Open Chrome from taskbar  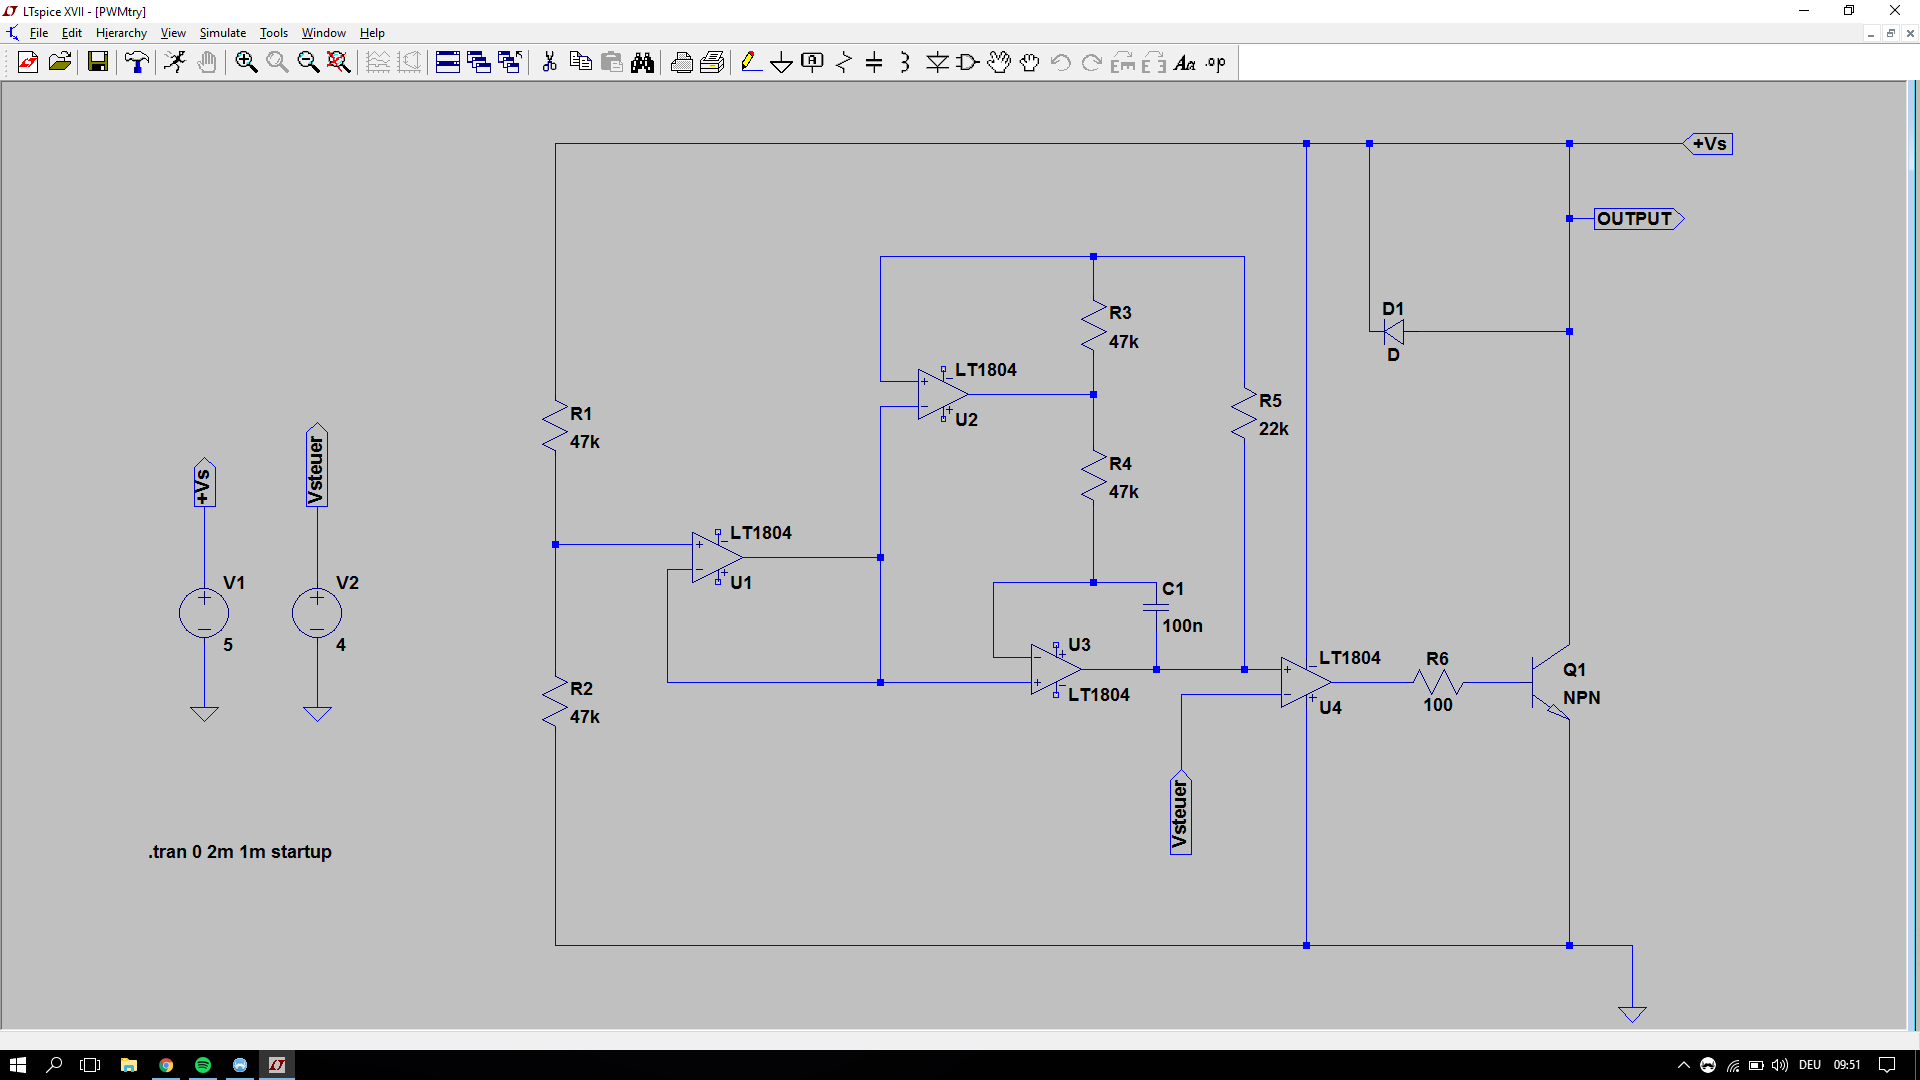tap(166, 1065)
